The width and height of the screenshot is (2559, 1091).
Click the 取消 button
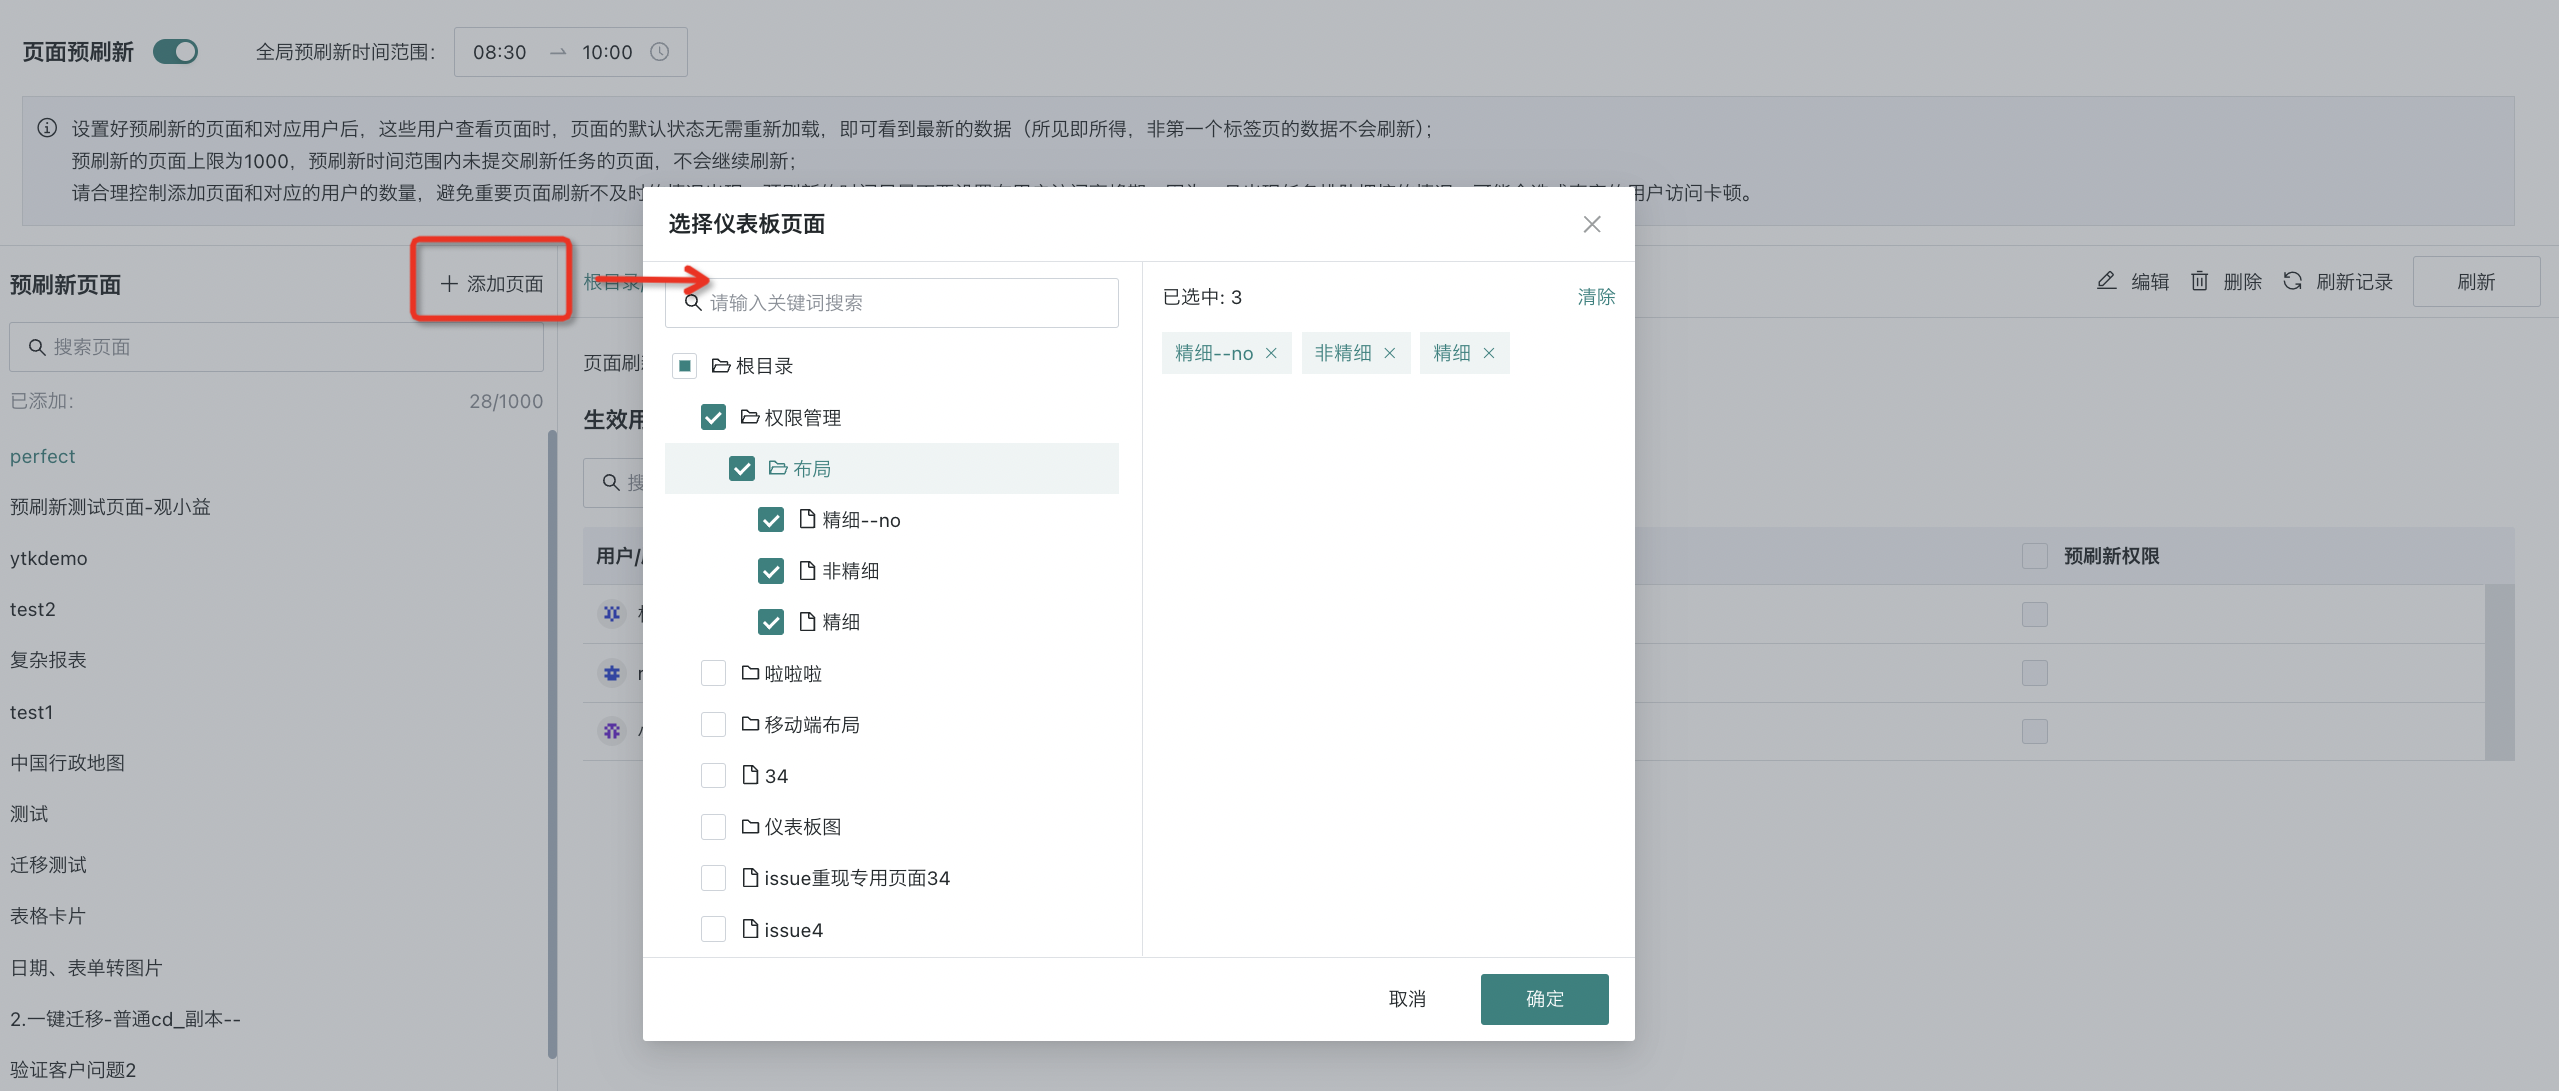[1407, 999]
